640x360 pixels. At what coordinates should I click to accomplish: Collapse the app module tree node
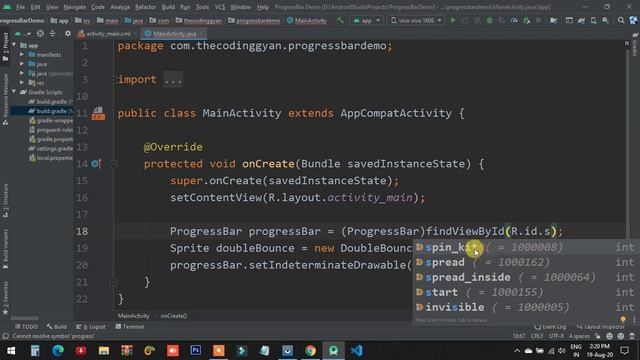pos(15,45)
